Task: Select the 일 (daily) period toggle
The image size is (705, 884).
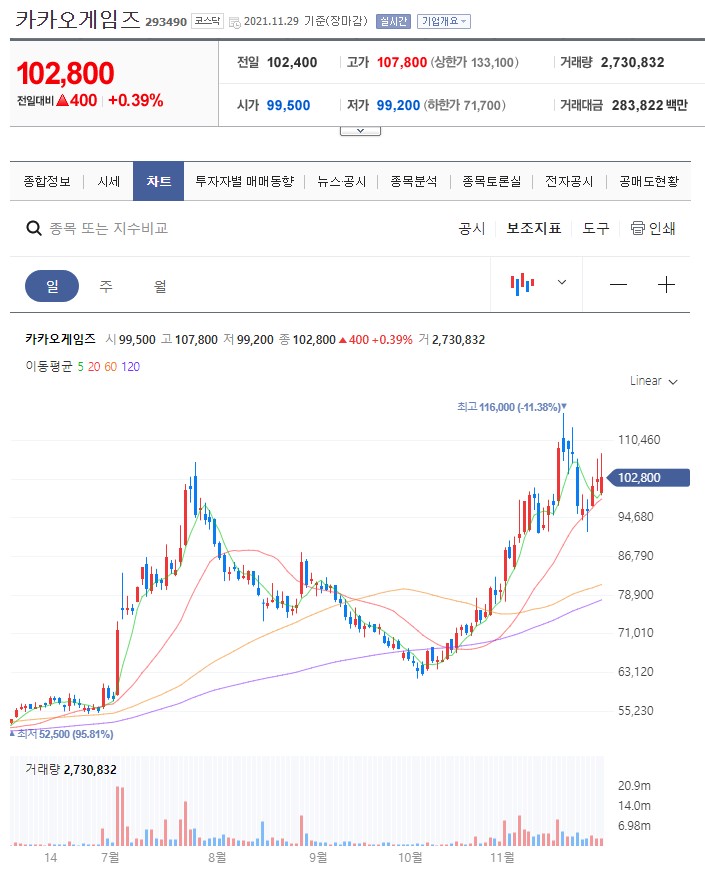Action: coord(52,286)
